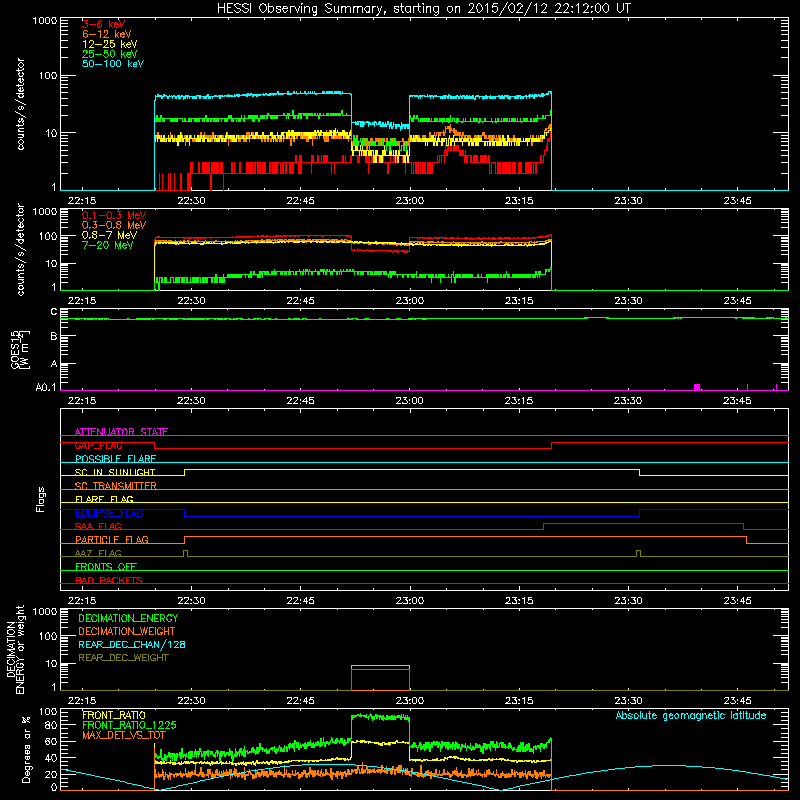Select the "DECIMATION_ENERGY" legend label
The width and height of the screenshot is (800, 800).
click(x=128, y=618)
